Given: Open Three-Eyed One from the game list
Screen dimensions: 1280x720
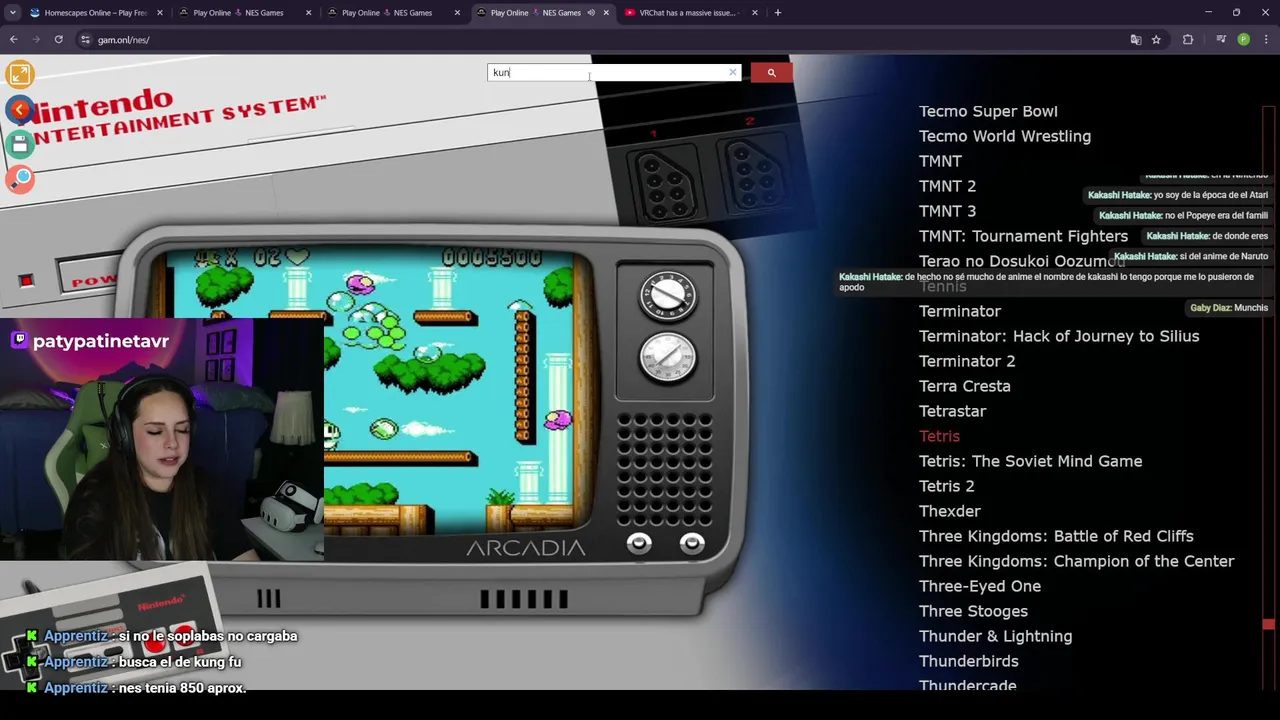Looking at the screenshot, I should [980, 586].
